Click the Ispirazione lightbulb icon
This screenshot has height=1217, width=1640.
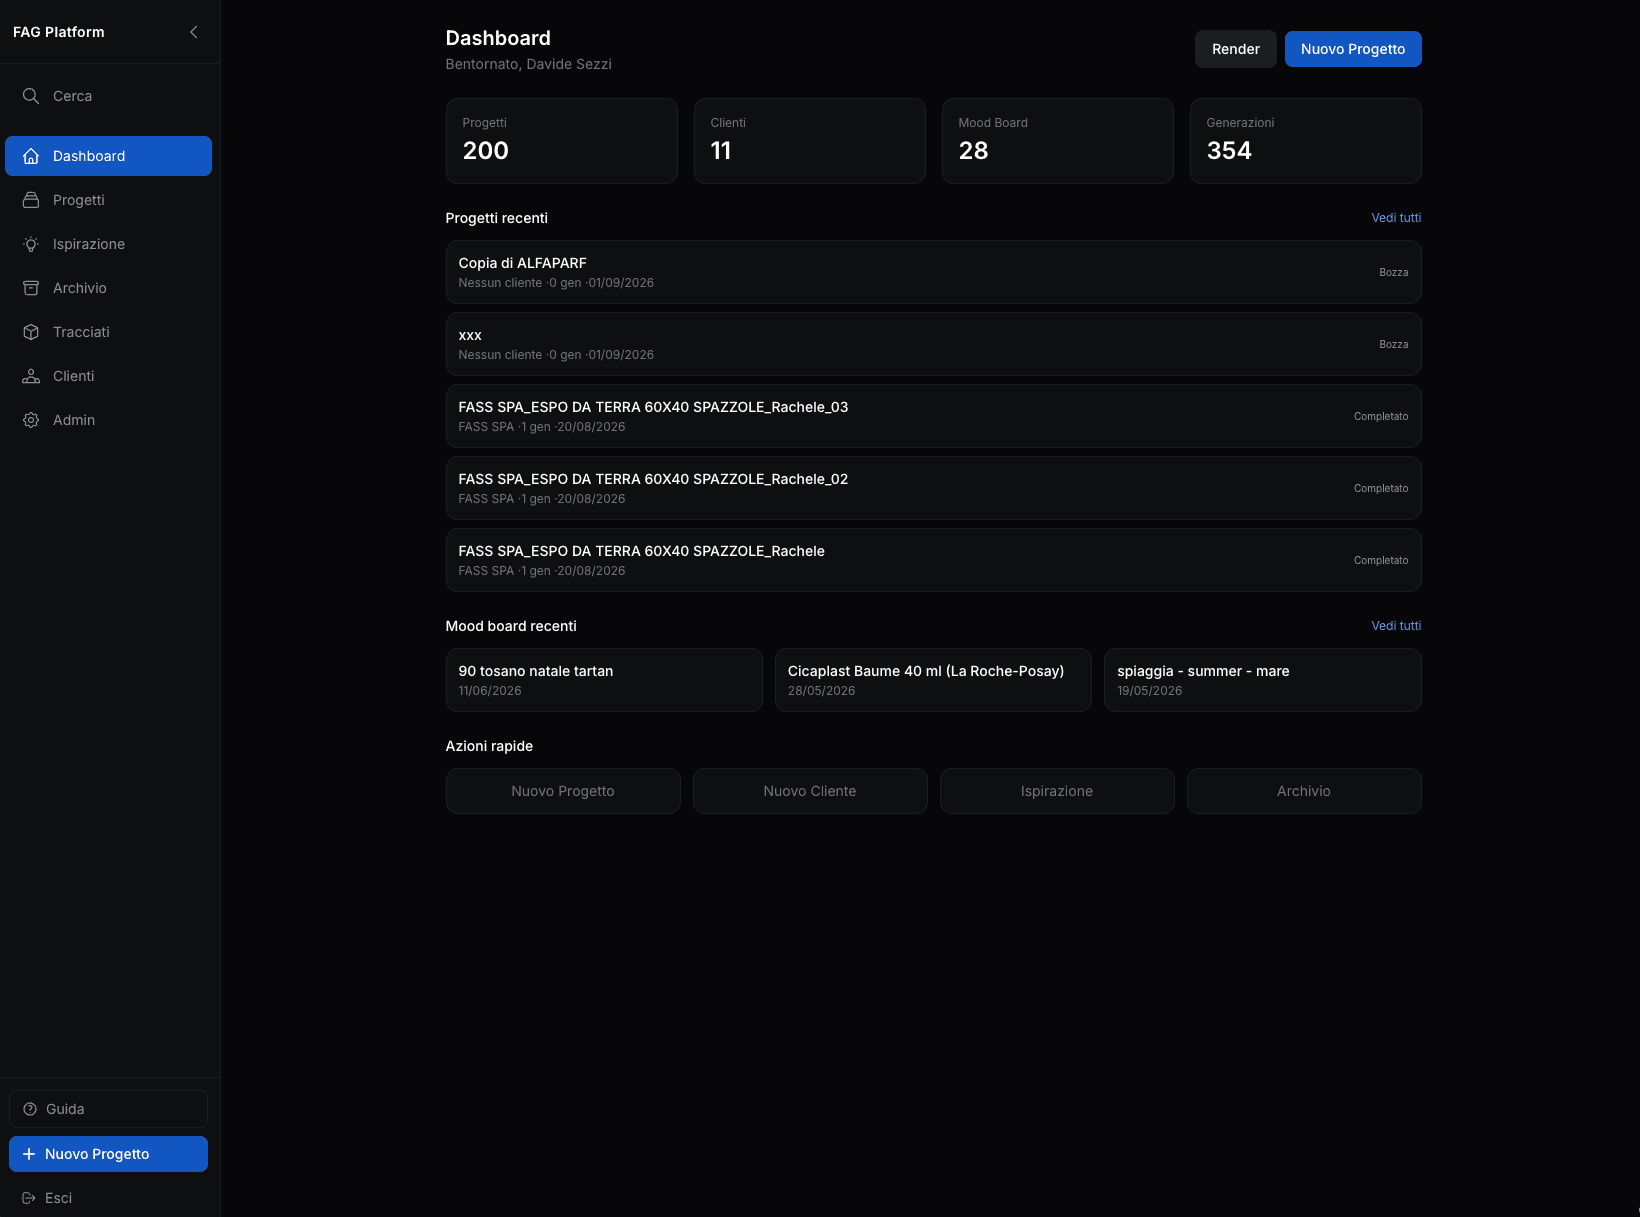31,244
